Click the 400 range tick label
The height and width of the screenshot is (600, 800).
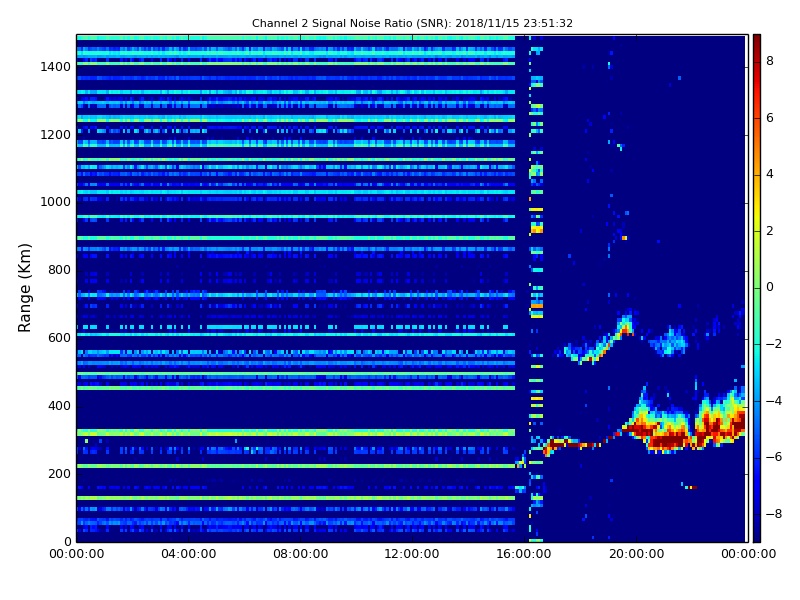coord(59,406)
